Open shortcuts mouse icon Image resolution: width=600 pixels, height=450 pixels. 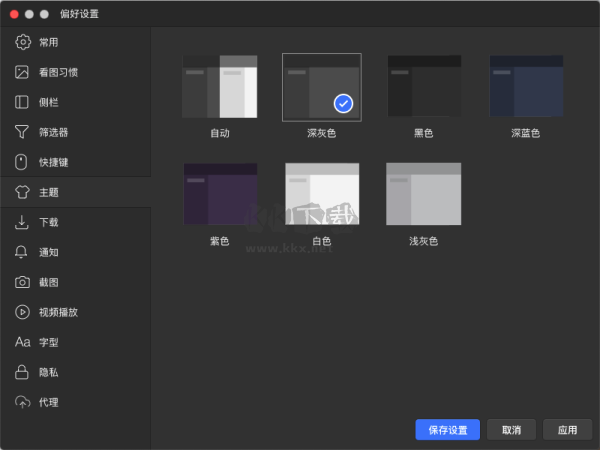(x=22, y=162)
